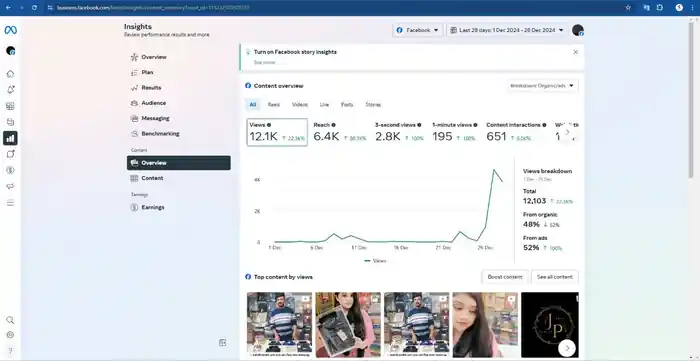Open the Results section

pyautogui.click(x=179, y=88)
